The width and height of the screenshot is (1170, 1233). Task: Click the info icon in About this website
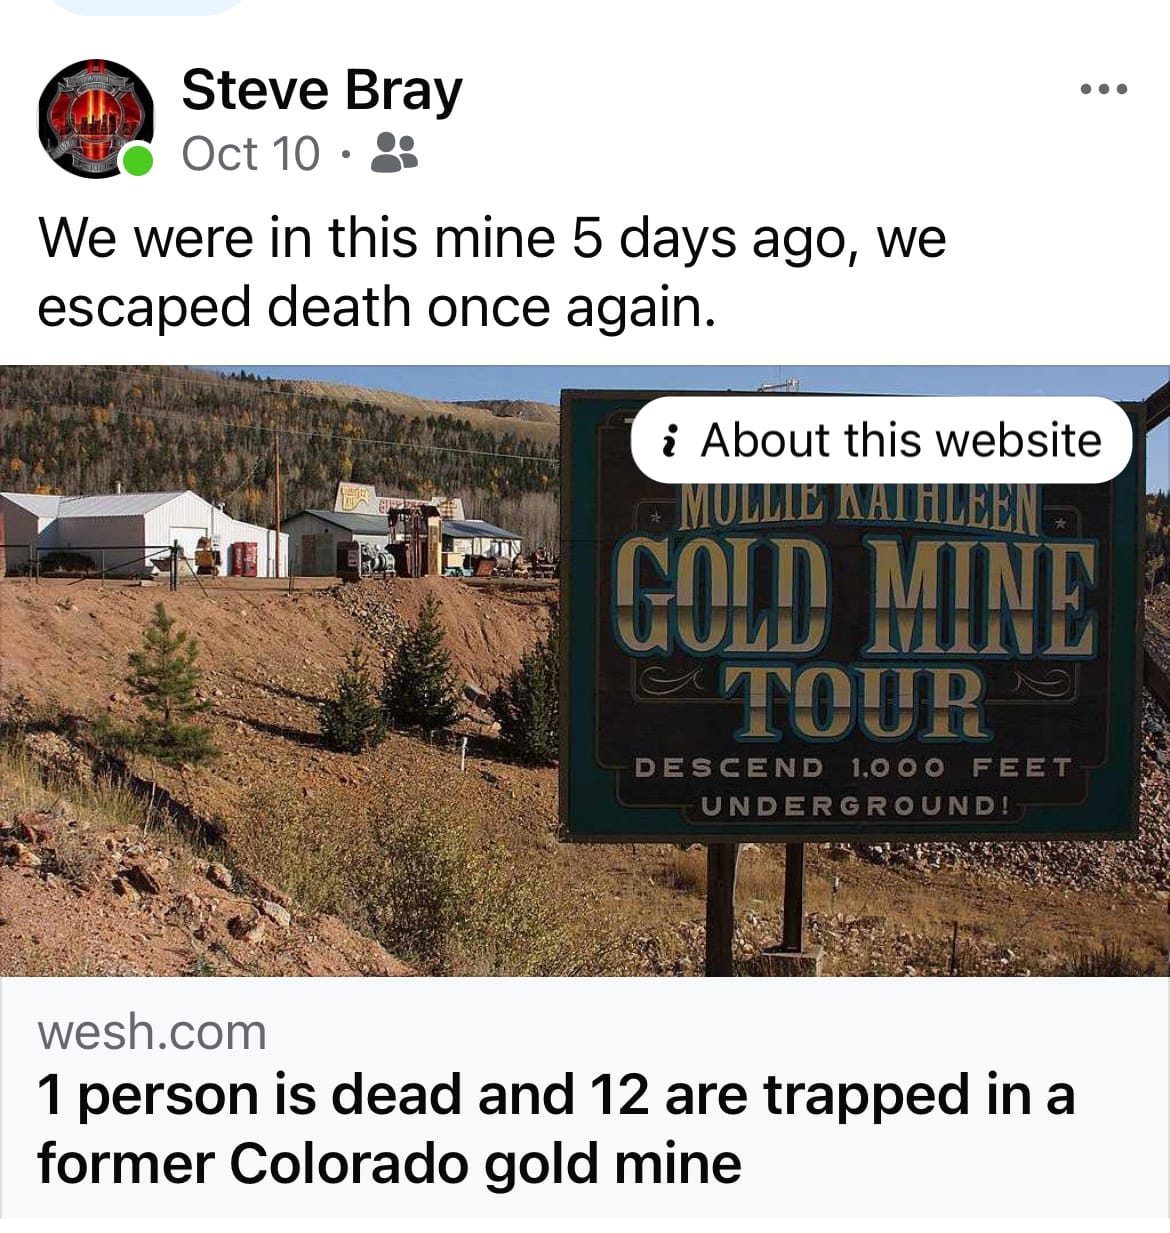tap(673, 441)
